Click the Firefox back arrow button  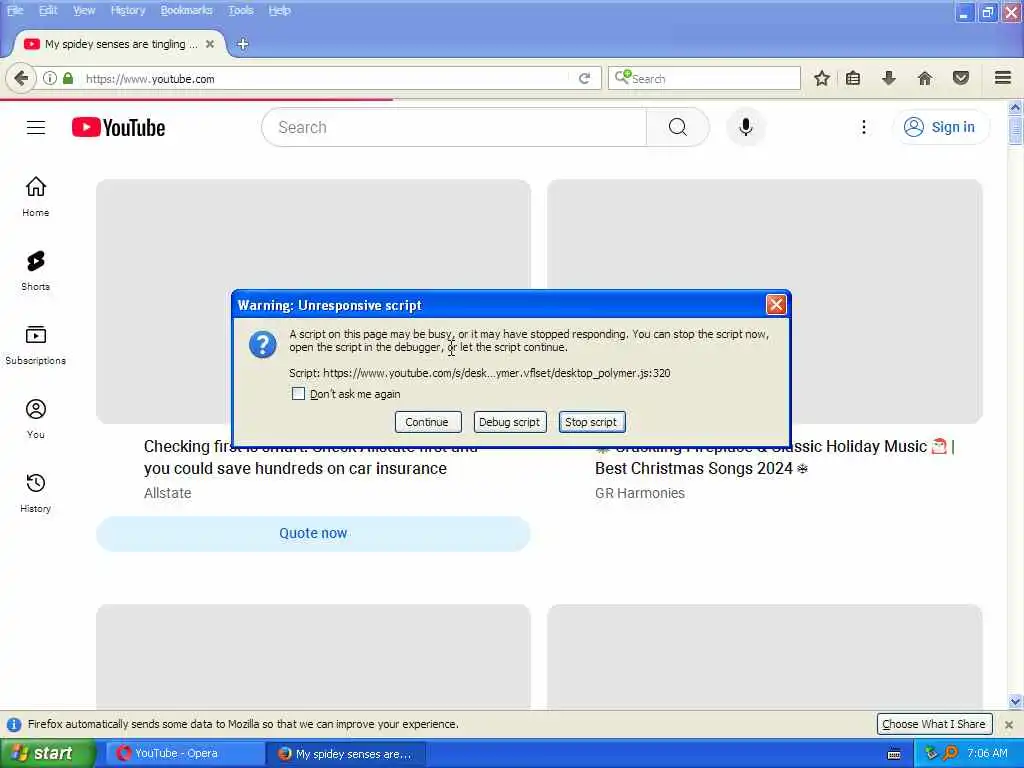pos(20,78)
